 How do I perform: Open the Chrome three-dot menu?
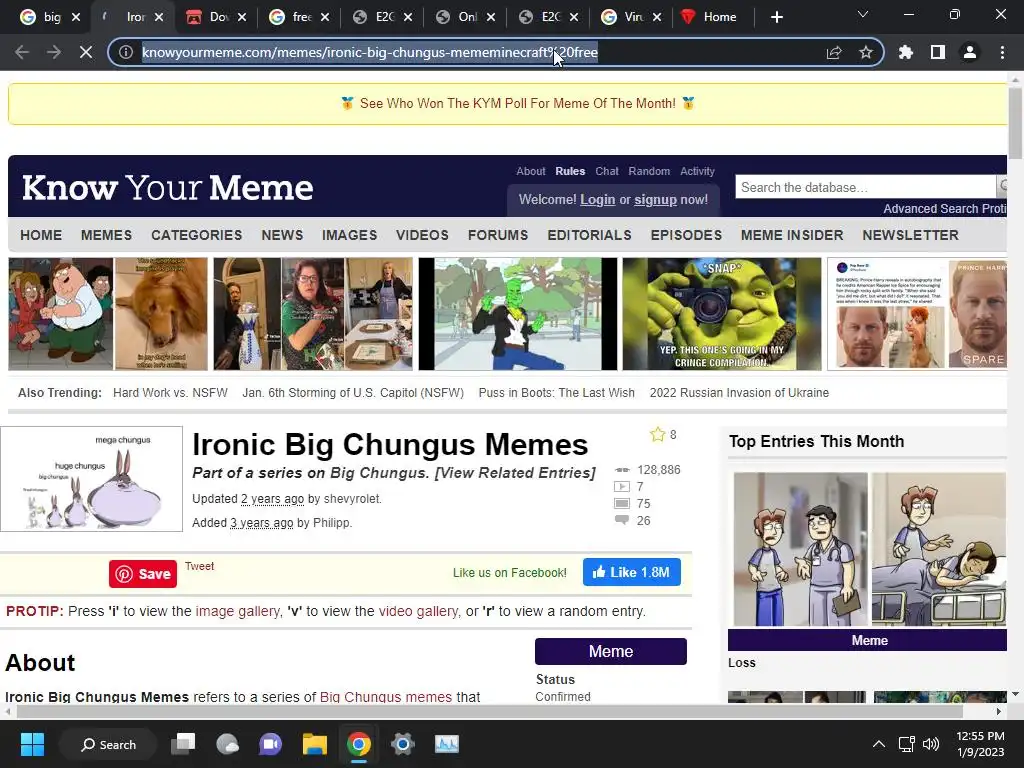(x=1002, y=52)
